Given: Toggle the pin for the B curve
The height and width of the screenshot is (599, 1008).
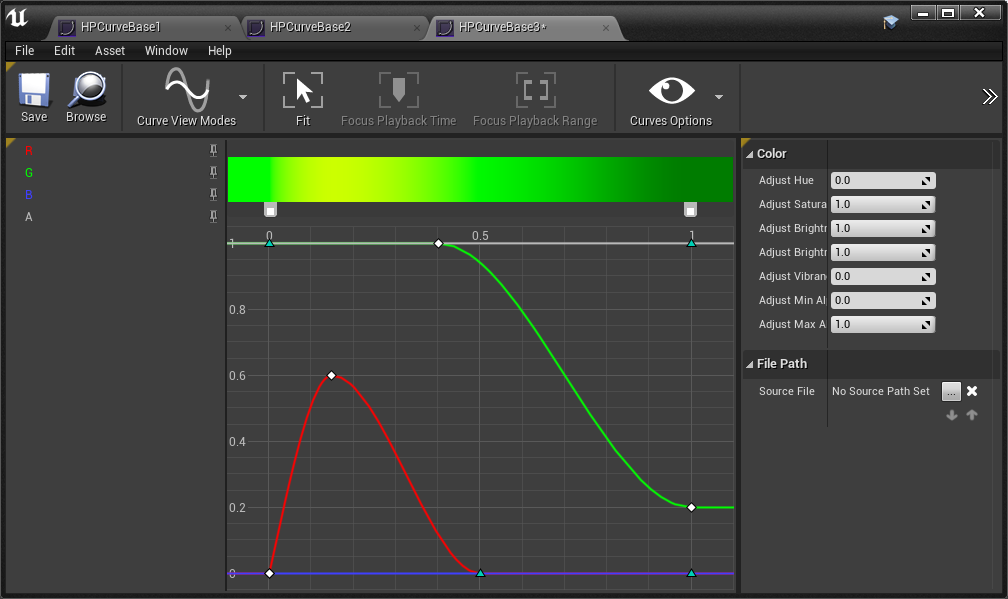Looking at the screenshot, I should tap(213, 194).
